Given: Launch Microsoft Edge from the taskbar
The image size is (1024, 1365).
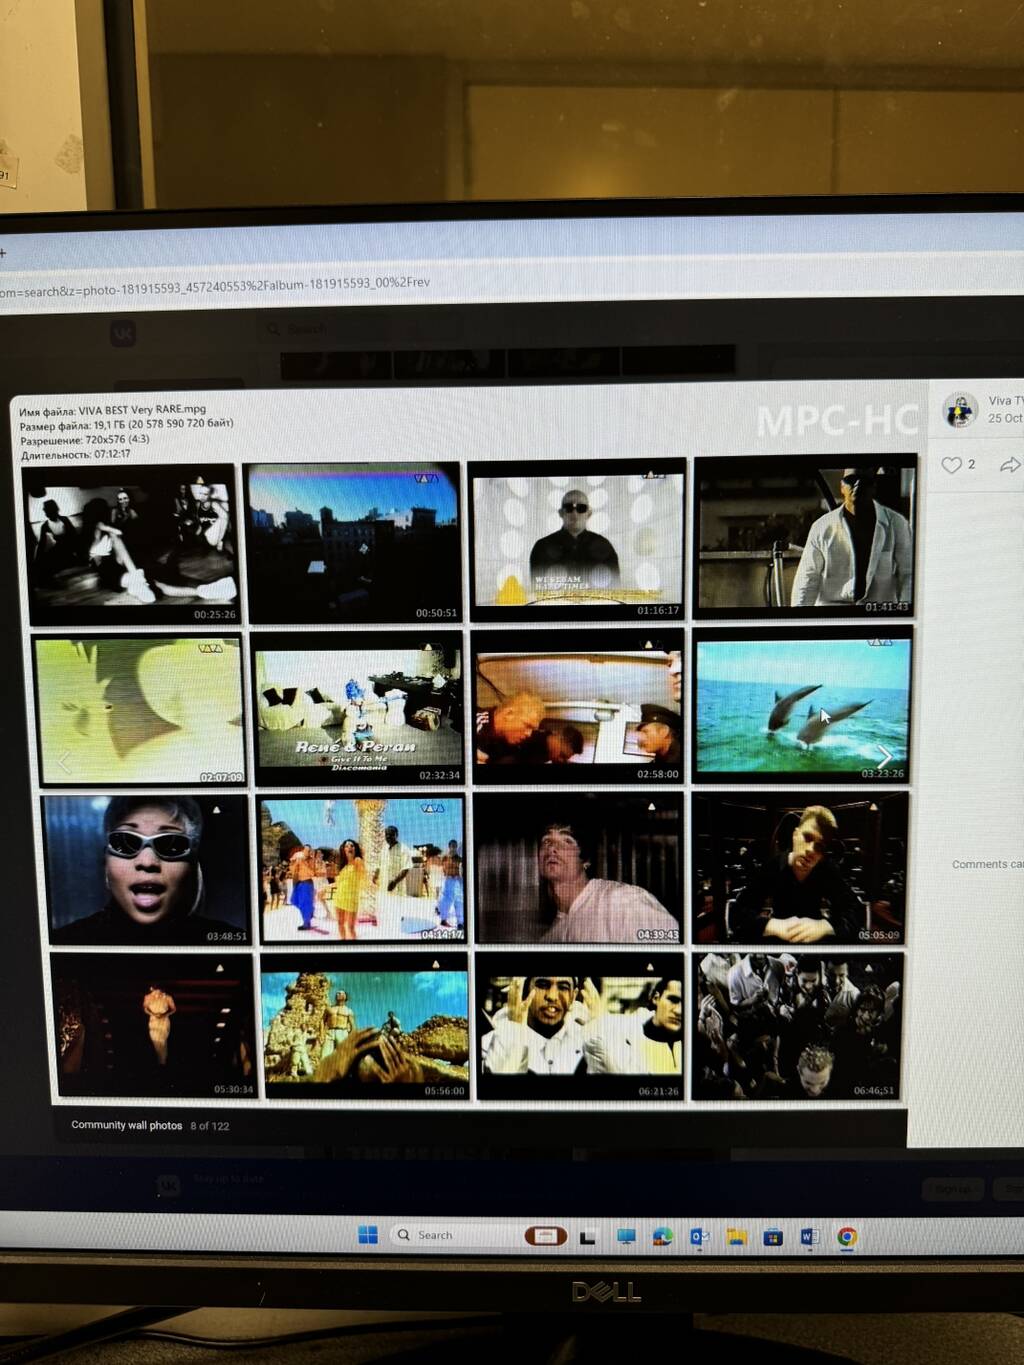Looking at the screenshot, I should pos(662,1237).
